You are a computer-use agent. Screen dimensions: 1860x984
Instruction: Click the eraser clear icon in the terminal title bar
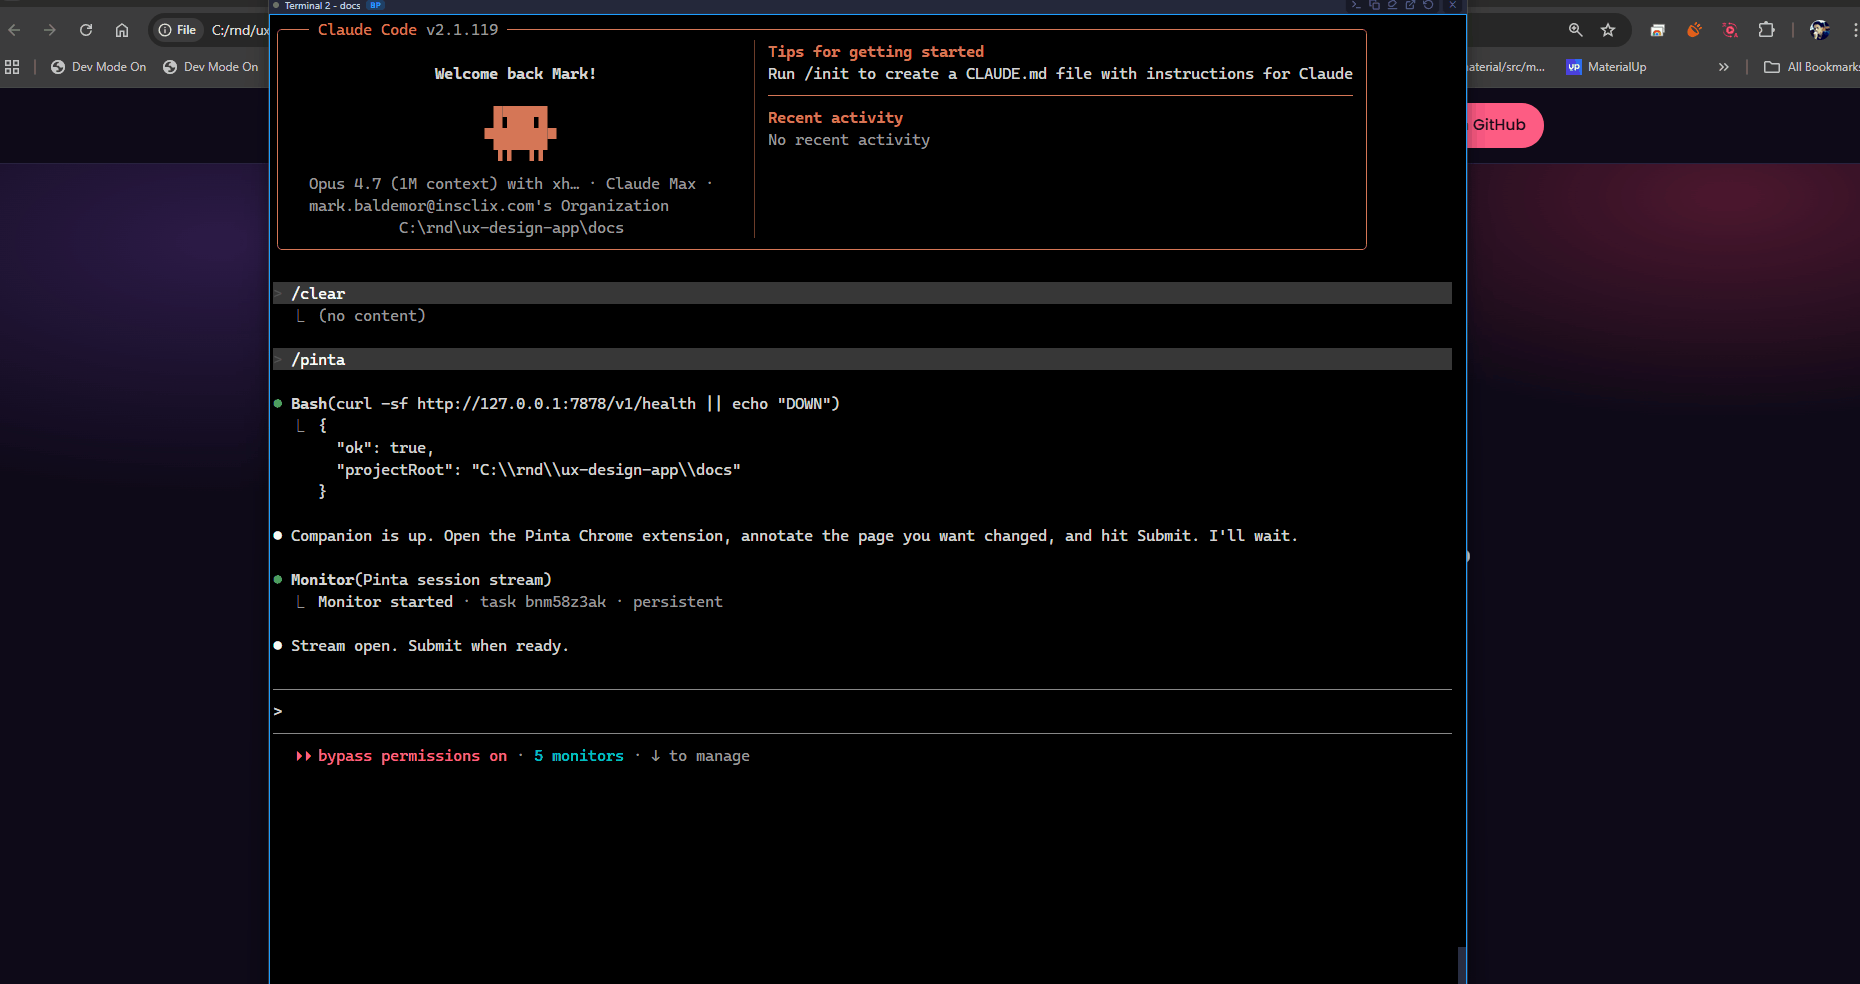click(1392, 5)
